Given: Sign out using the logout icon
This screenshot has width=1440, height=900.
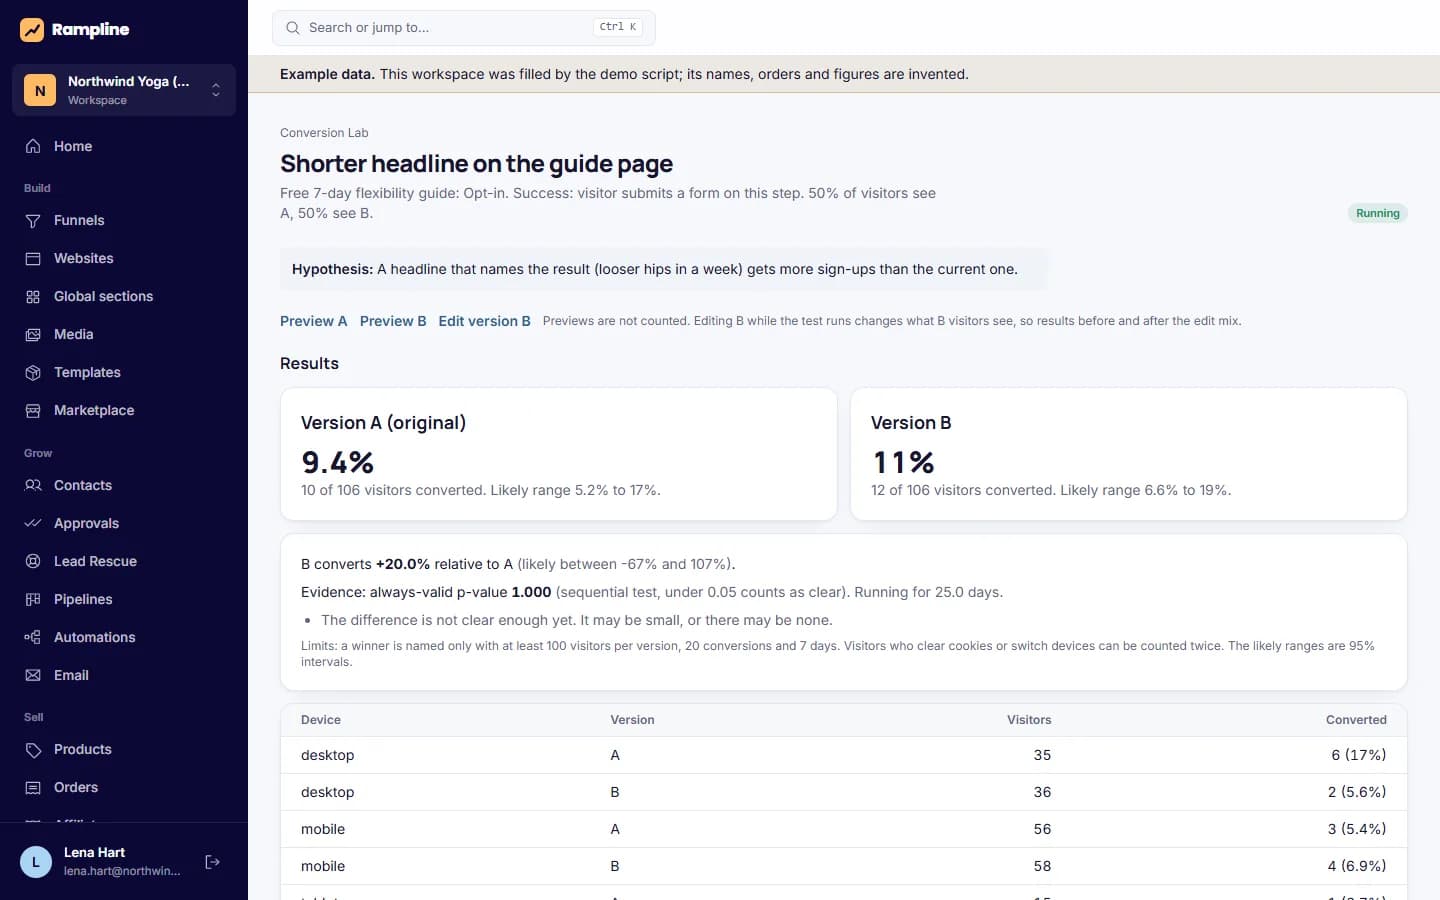Looking at the screenshot, I should [212, 862].
